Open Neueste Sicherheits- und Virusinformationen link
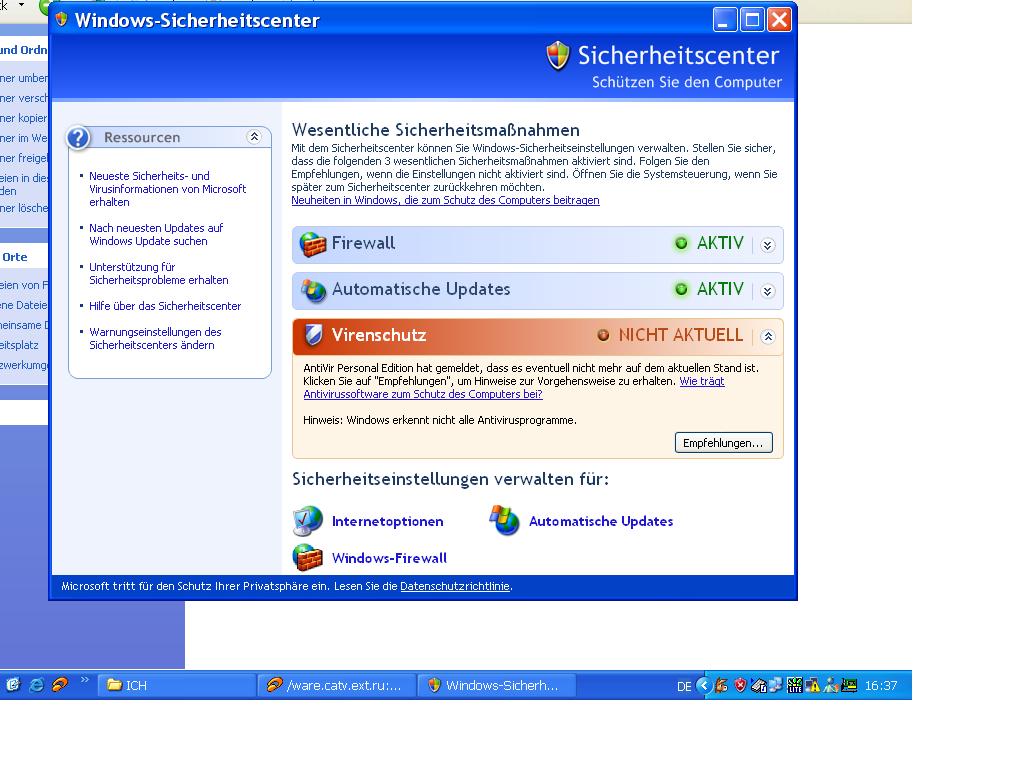The width and height of the screenshot is (1024, 768). click(x=168, y=189)
